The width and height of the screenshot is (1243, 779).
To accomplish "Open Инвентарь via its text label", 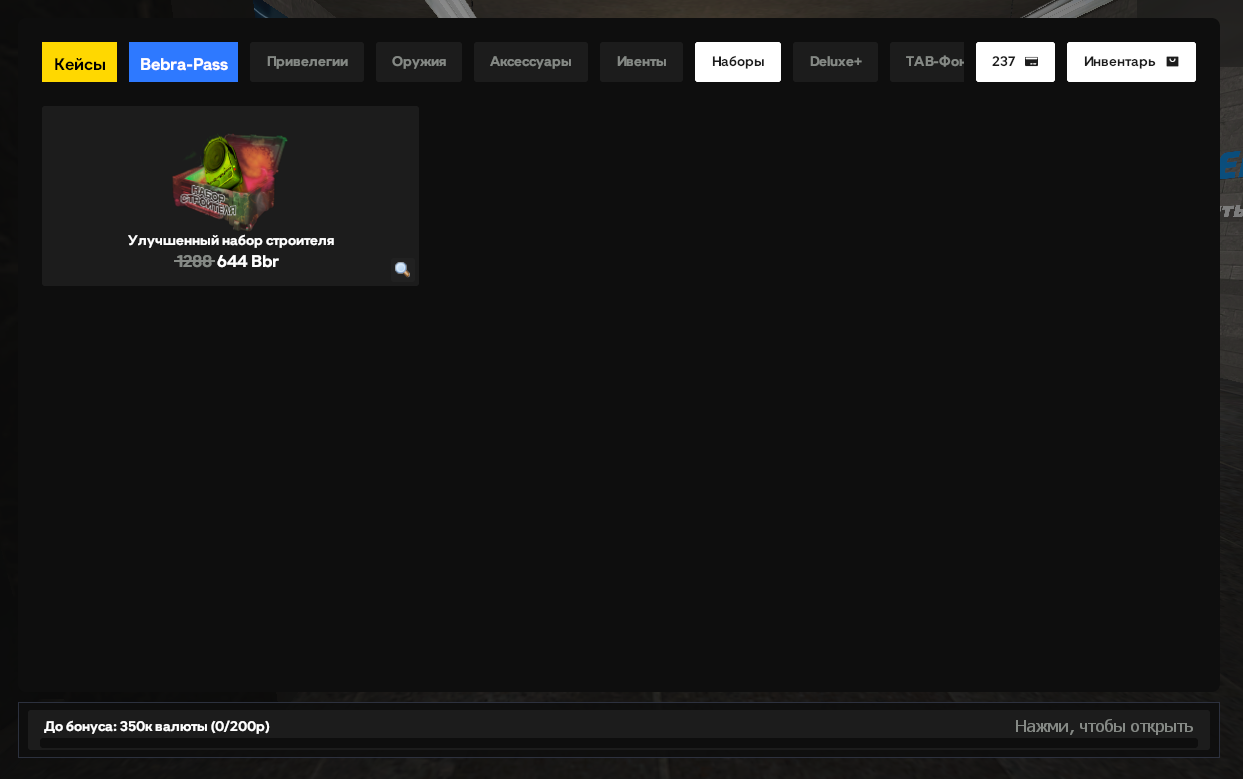I will 1119,62.
